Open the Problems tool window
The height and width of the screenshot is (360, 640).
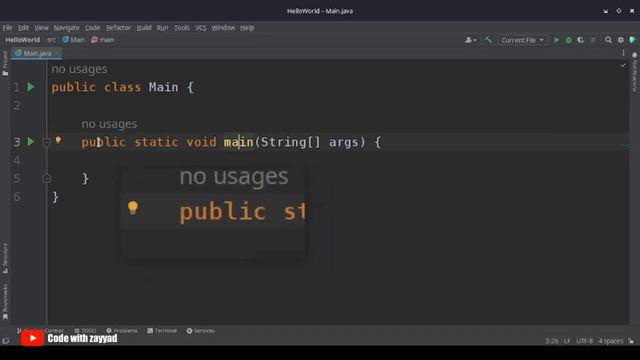(x=122, y=331)
